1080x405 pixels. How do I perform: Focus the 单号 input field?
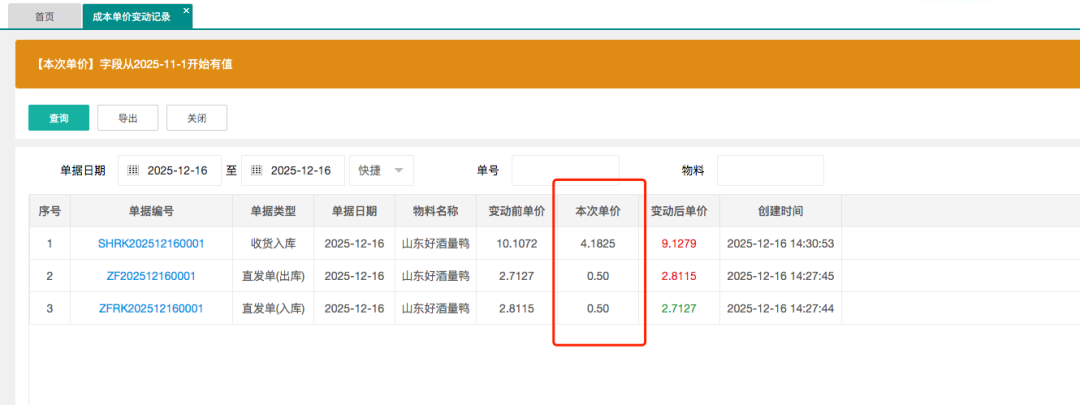click(x=565, y=171)
